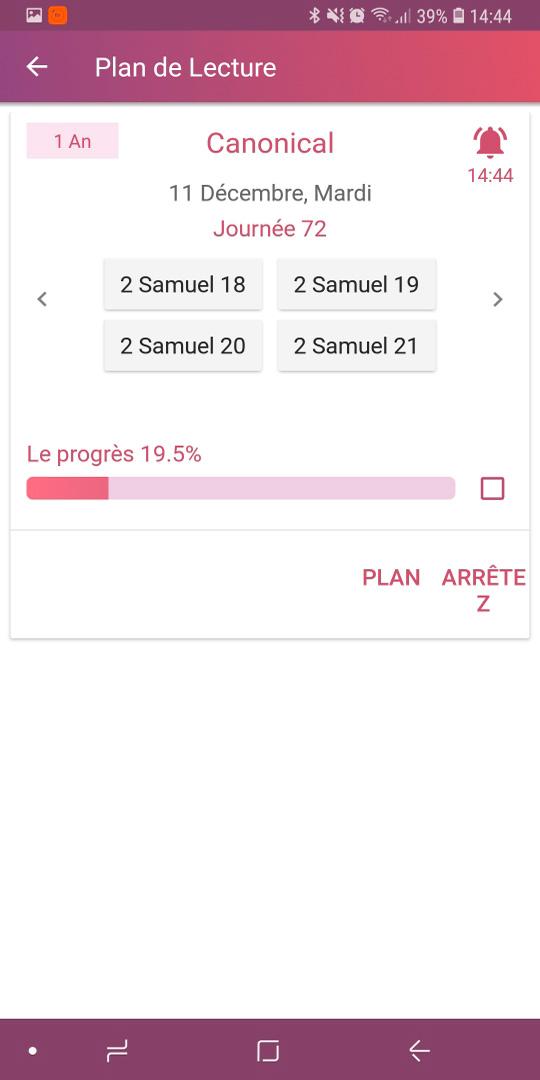The image size is (540, 1080).
Task: Tap the back arrow in the header
Action: [37, 67]
